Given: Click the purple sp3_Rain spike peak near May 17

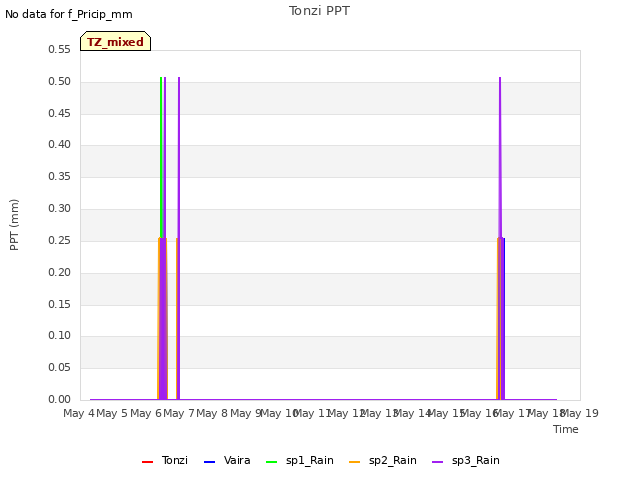Looking at the screenshot, I should (500, 78).
